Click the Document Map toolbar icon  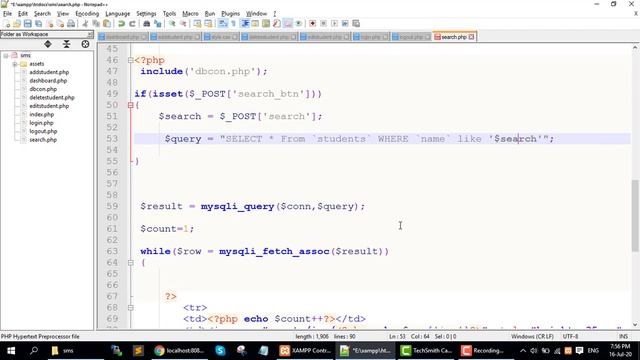click(x=266, y=24)
